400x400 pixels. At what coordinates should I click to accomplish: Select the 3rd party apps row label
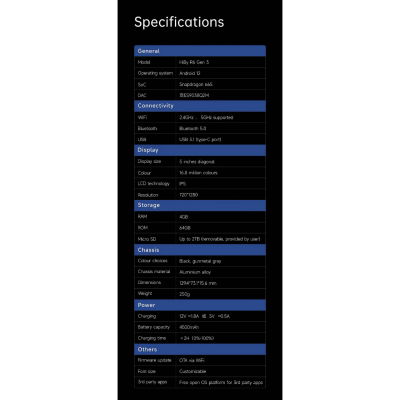(x=152, y=382)
